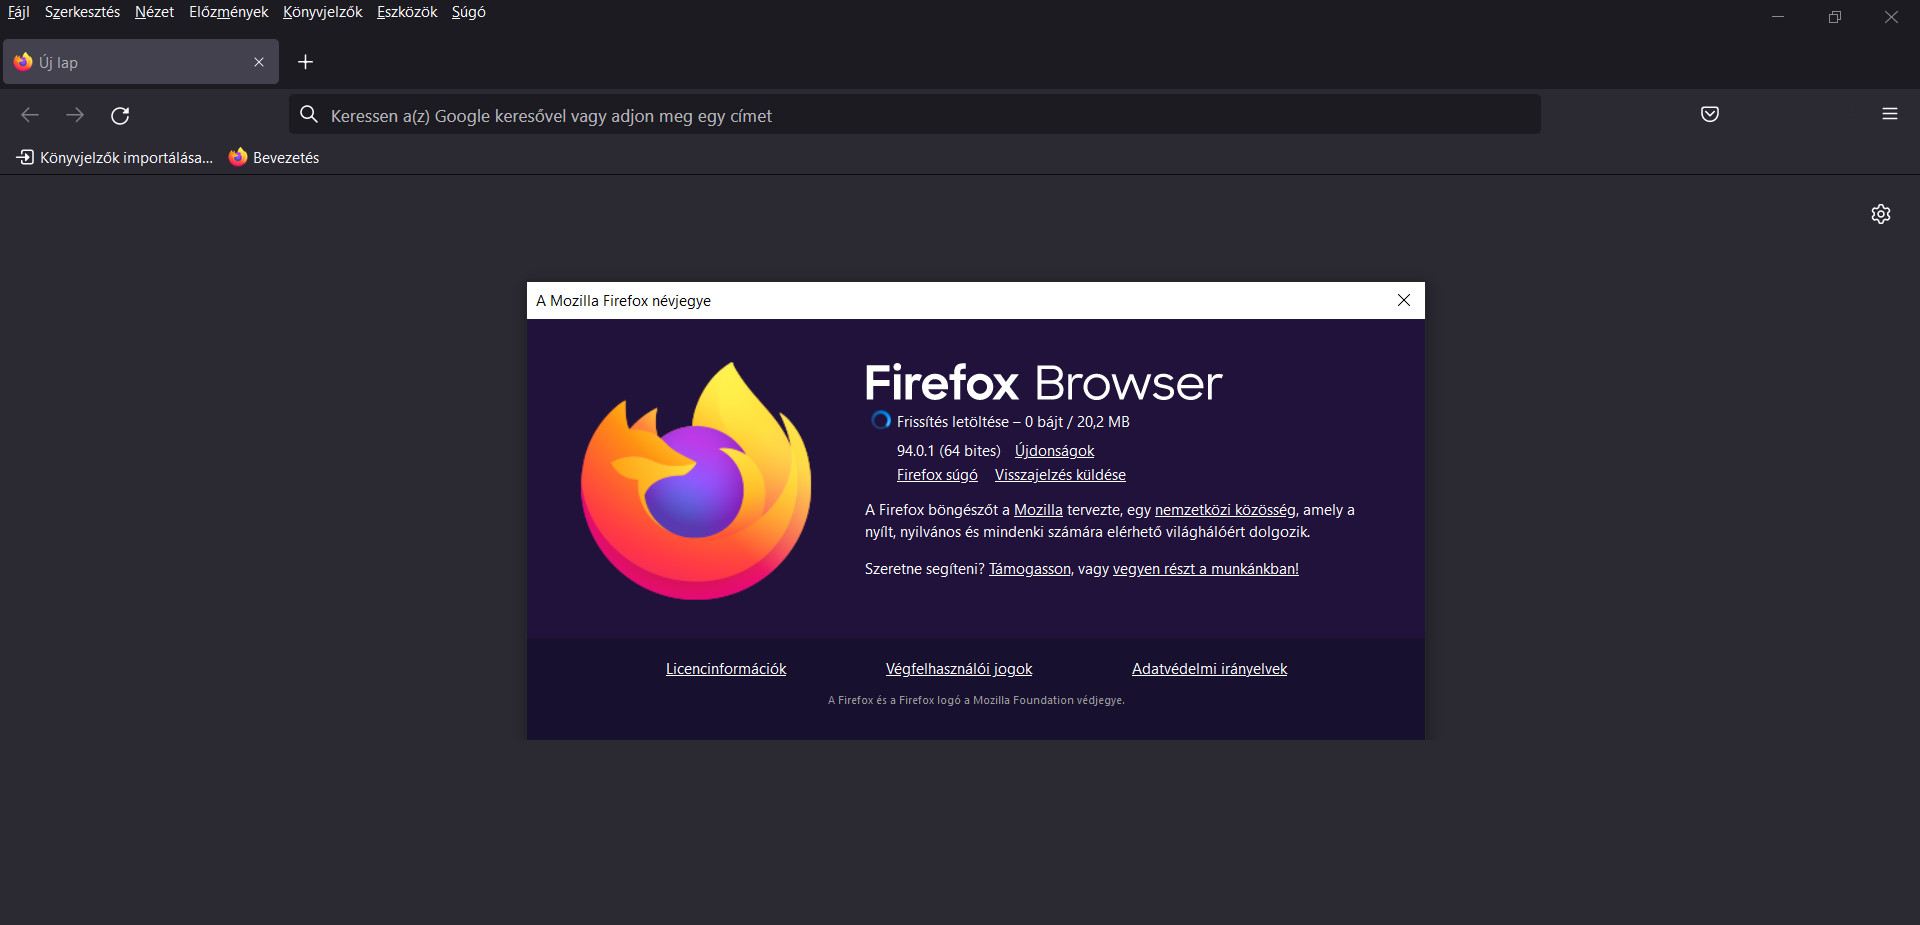Click the Frissítés letöltése status text
This screenshot has height=925, width=1920.
coord(1013,422)
